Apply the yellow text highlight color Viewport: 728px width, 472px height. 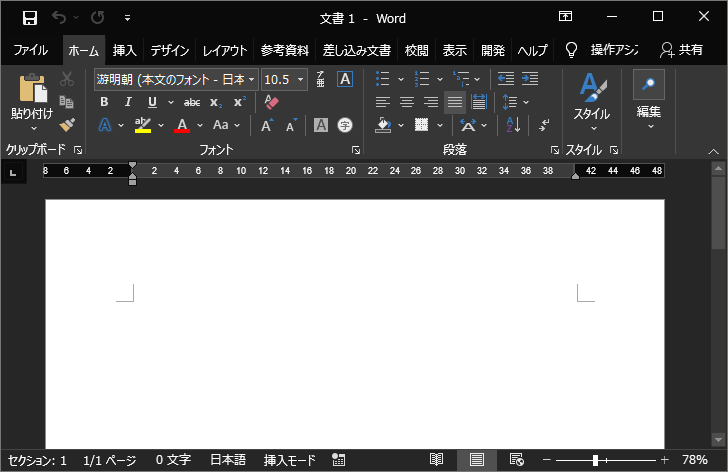tap(143, 125)
